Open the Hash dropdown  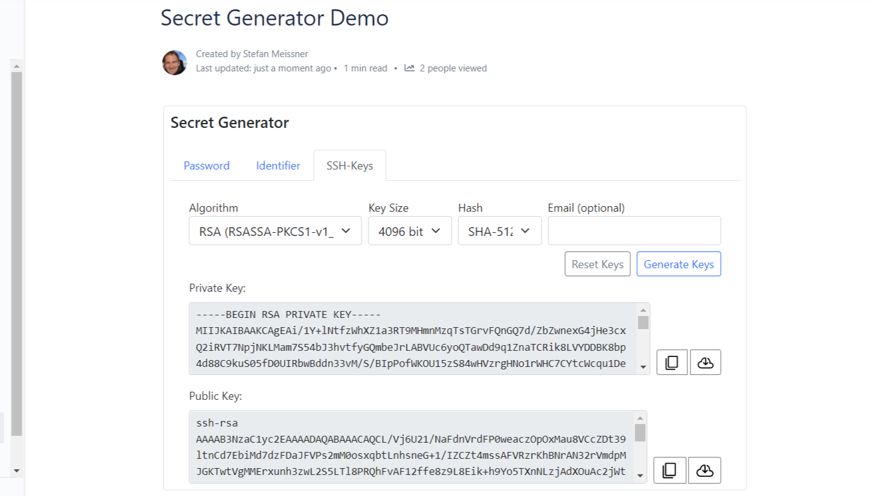499,231
